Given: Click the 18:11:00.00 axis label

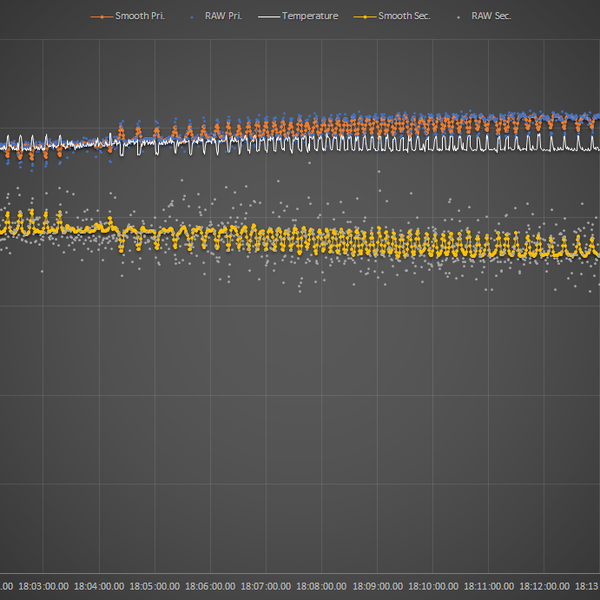Looking at the screenshot, I should pyautogui.click(x=489, y=586).
